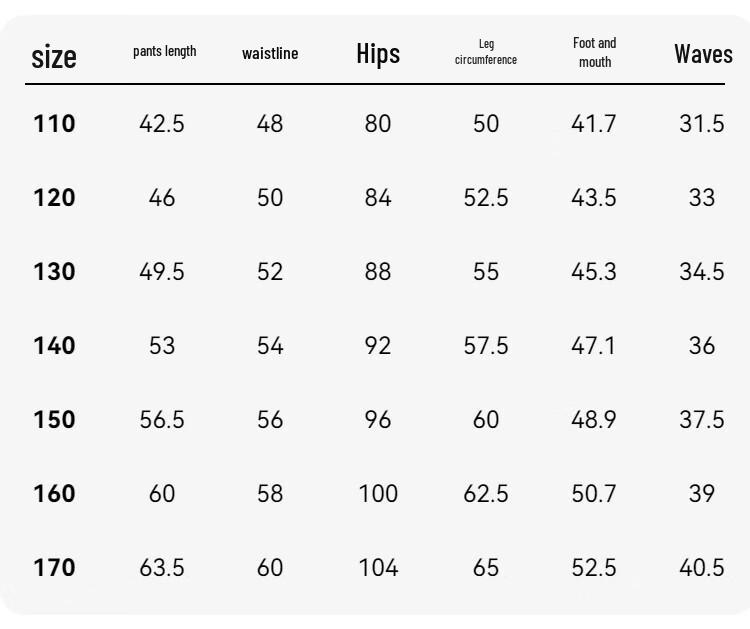Click the waistline column header

[270, 53]
